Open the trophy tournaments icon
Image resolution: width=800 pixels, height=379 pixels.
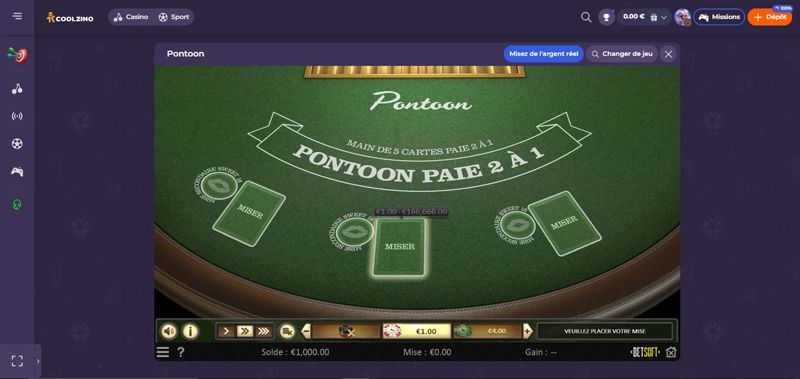(606, 17)
